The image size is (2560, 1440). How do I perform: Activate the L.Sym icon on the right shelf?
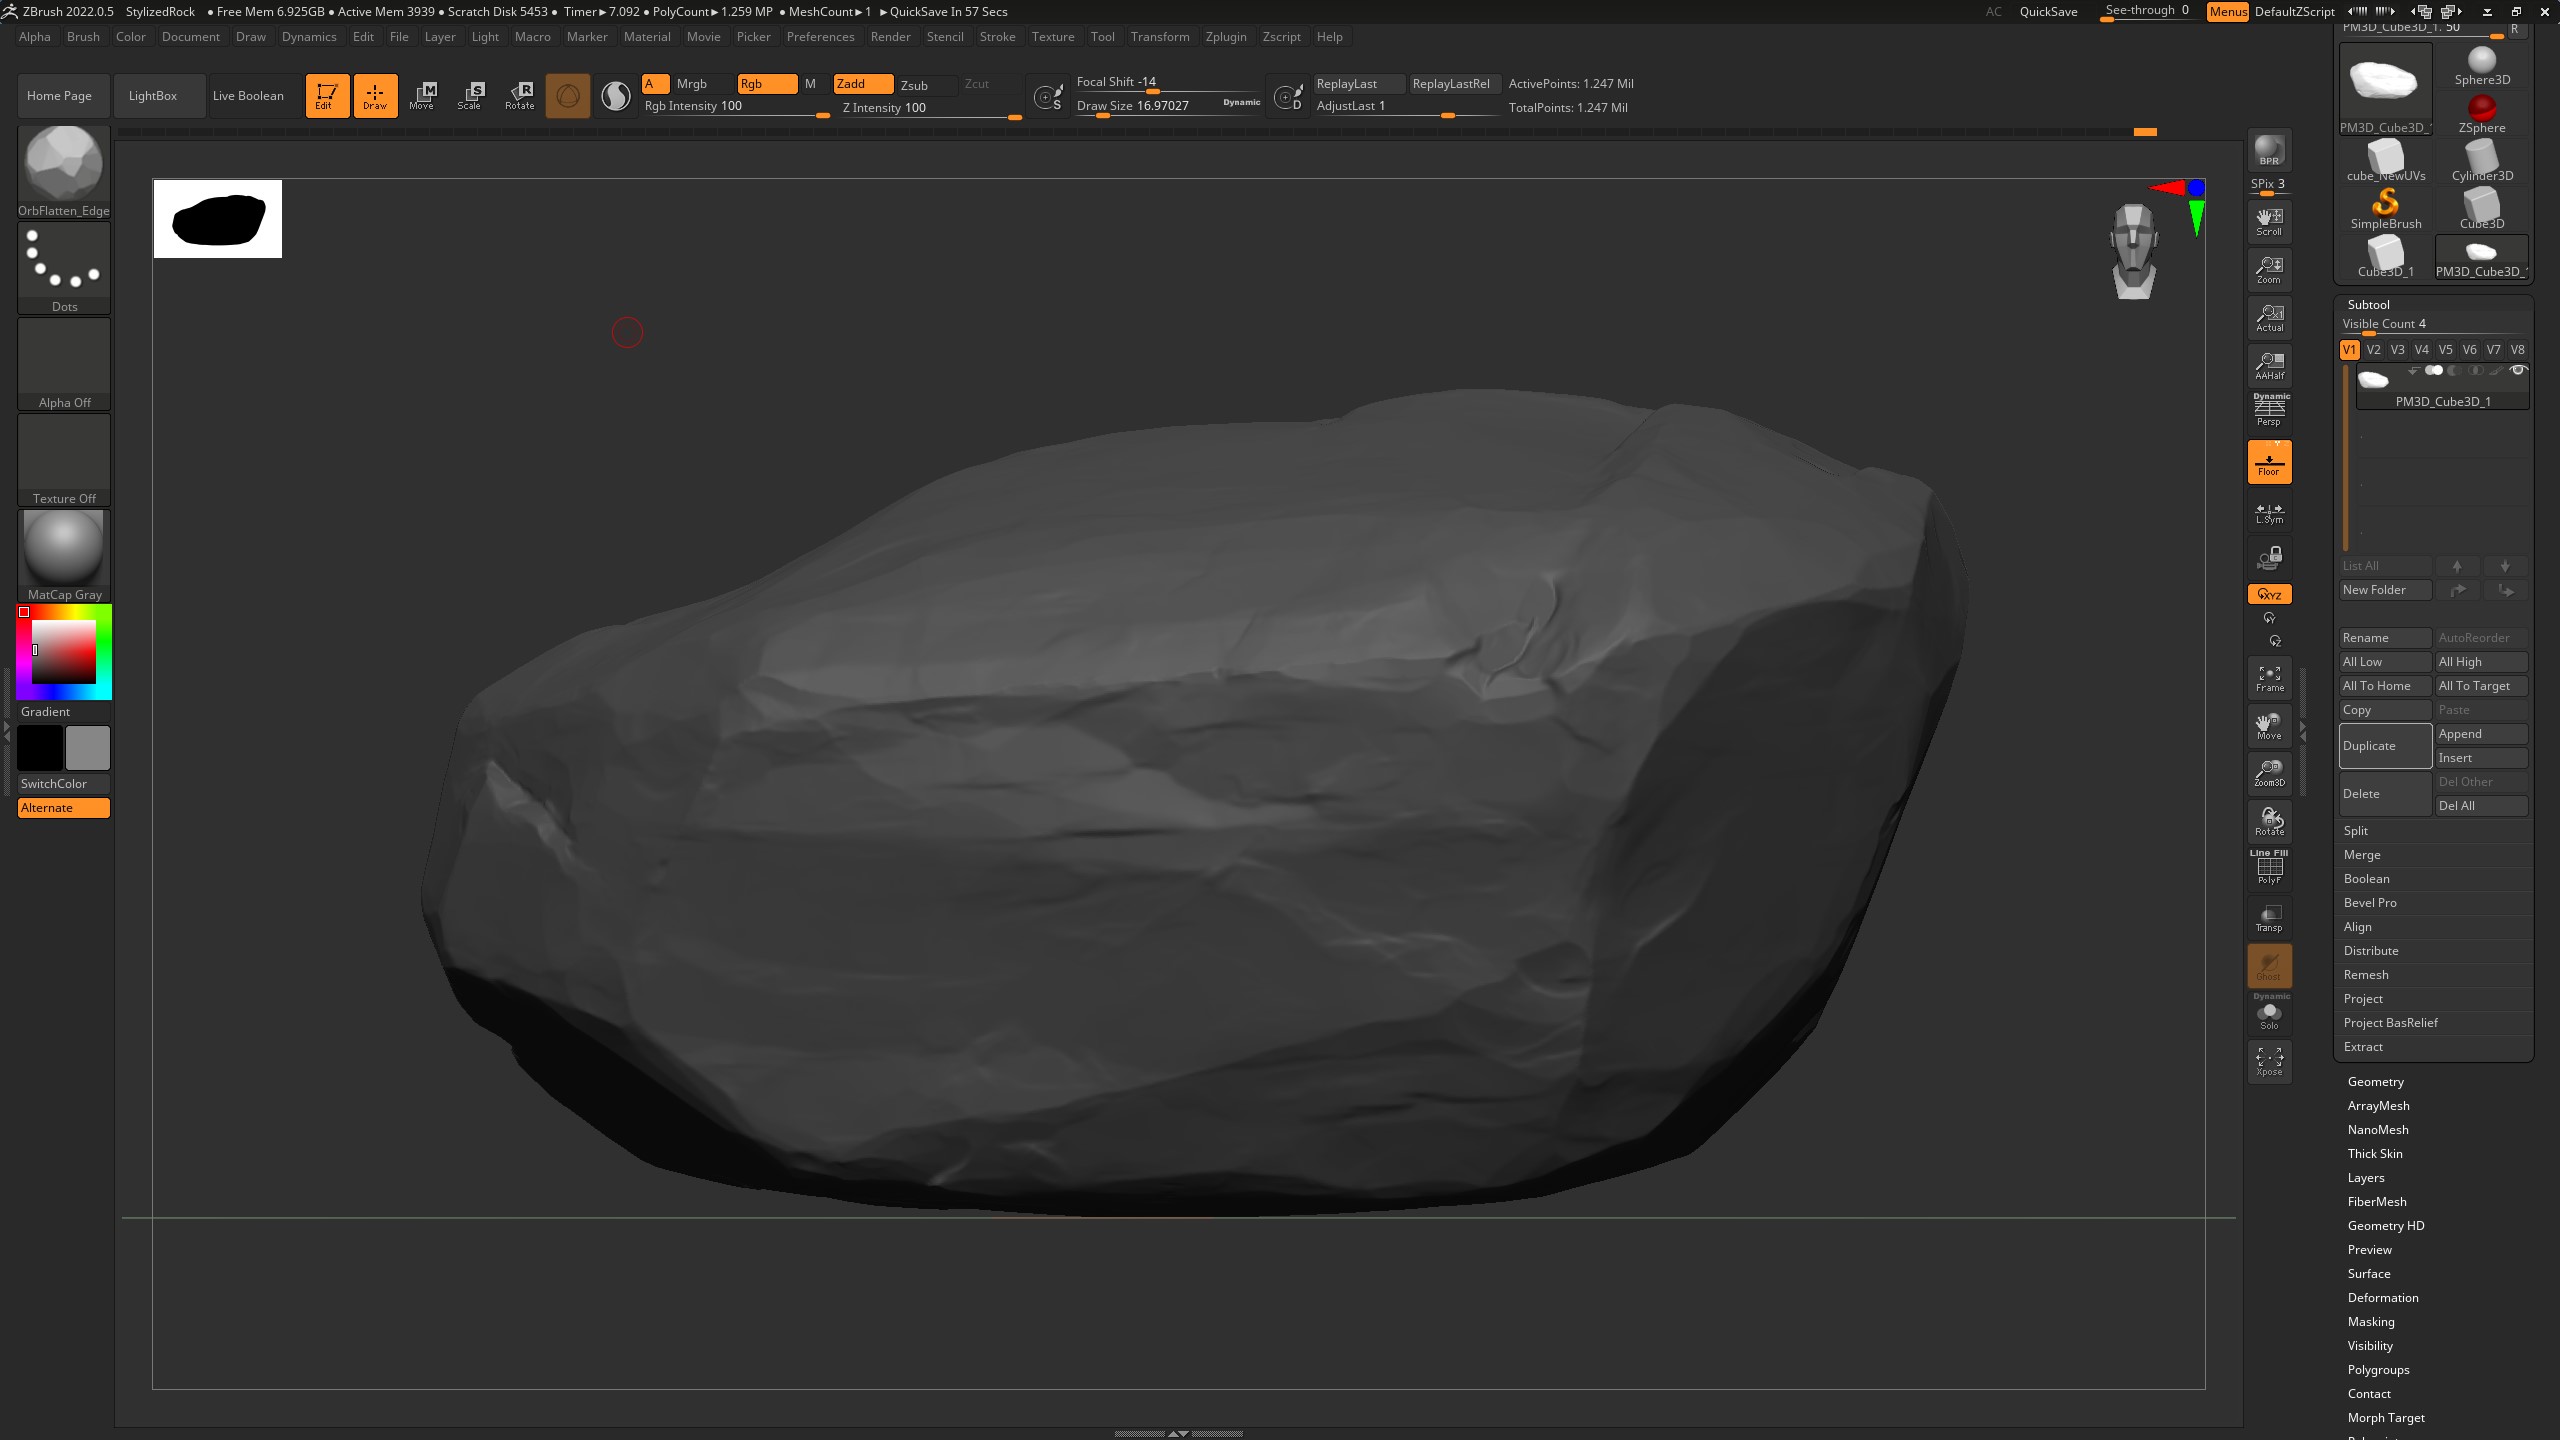coord(2268,512)
